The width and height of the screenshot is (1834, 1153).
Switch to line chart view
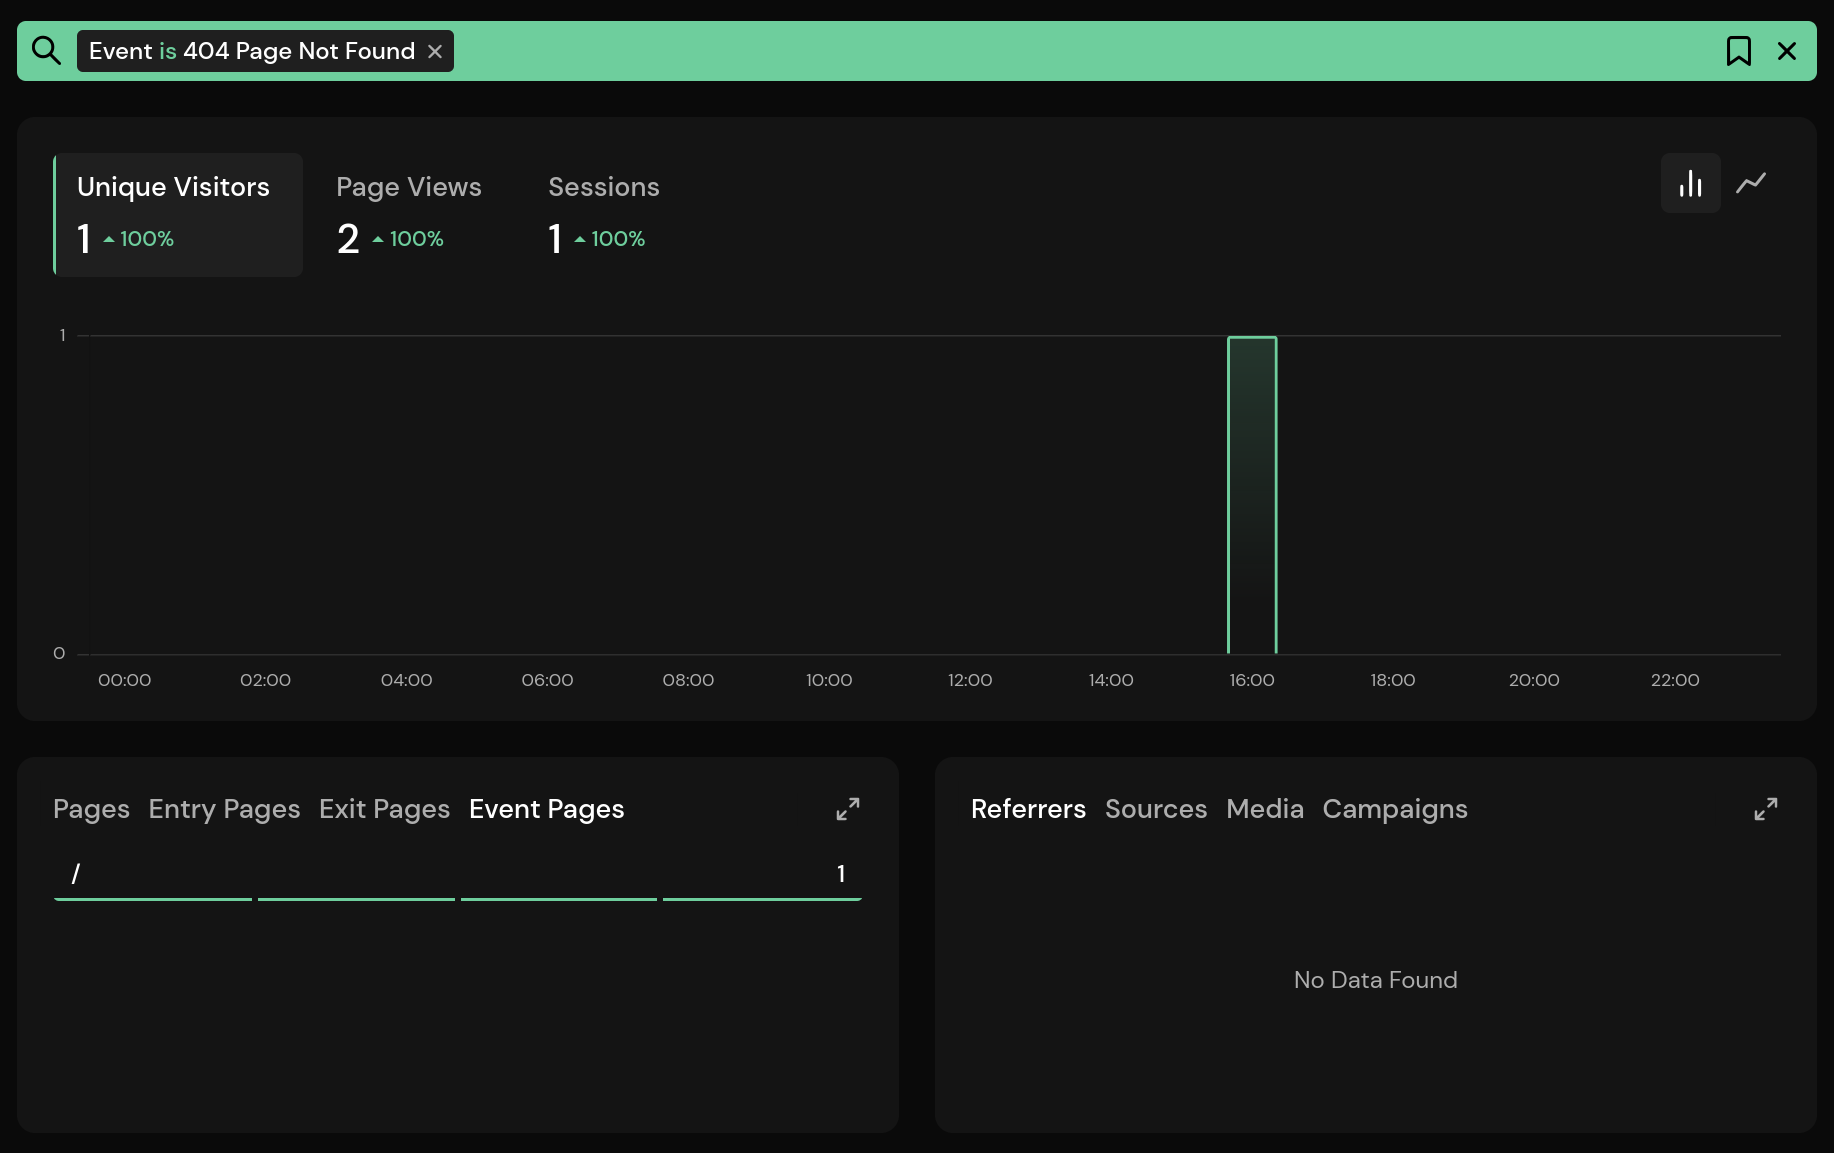[x=1750, y=183]
